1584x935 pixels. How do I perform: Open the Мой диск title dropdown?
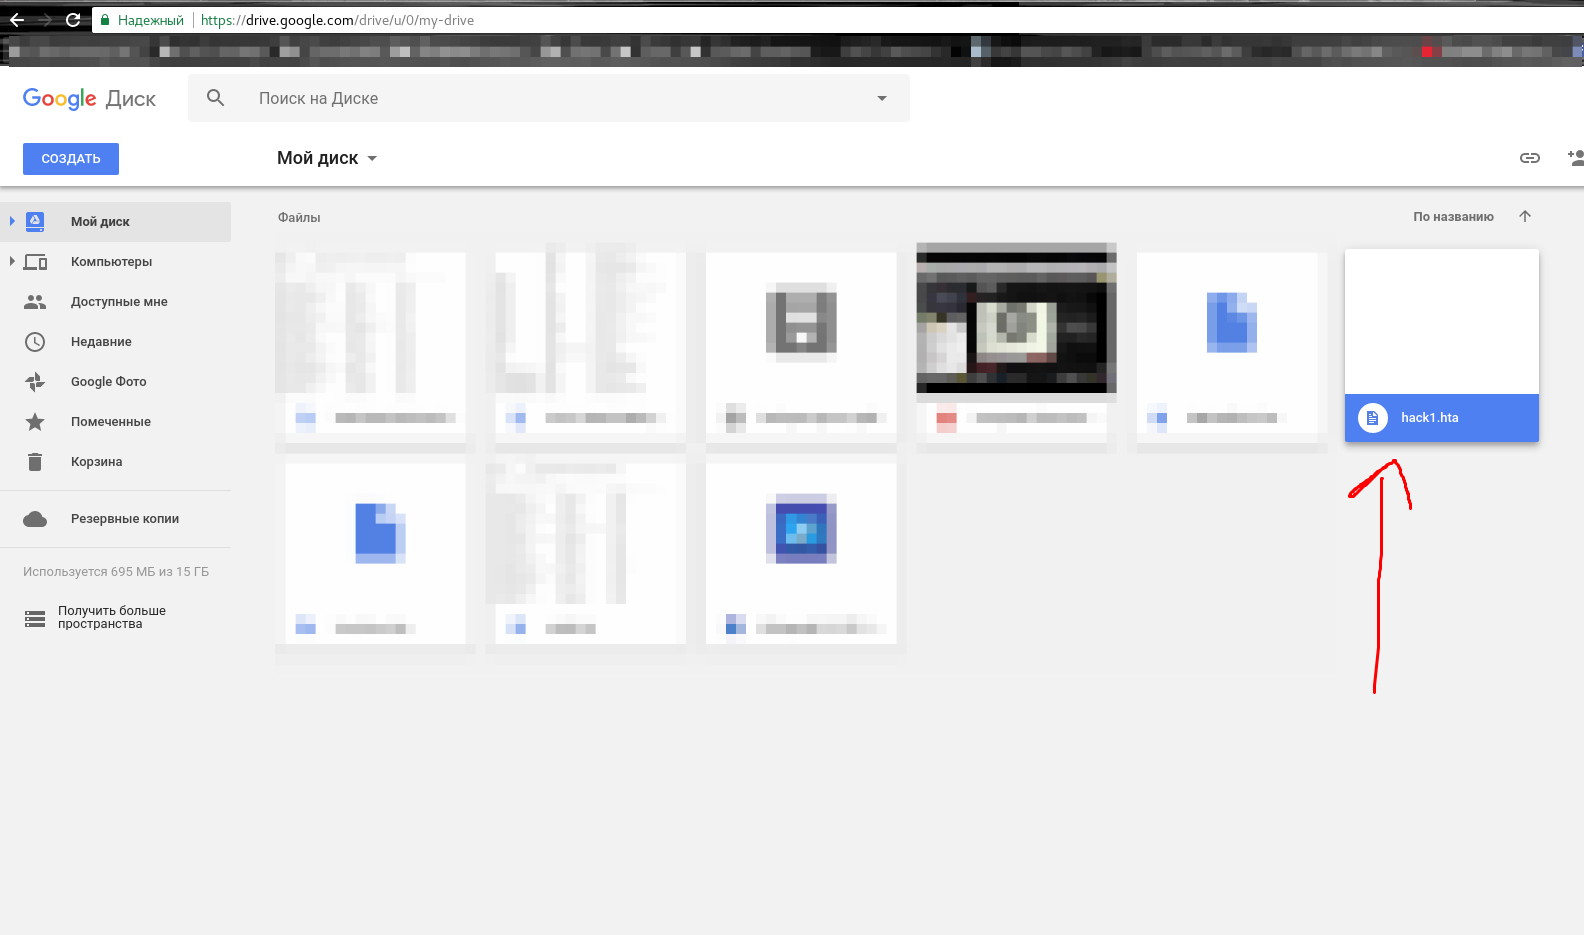point(327,158)
